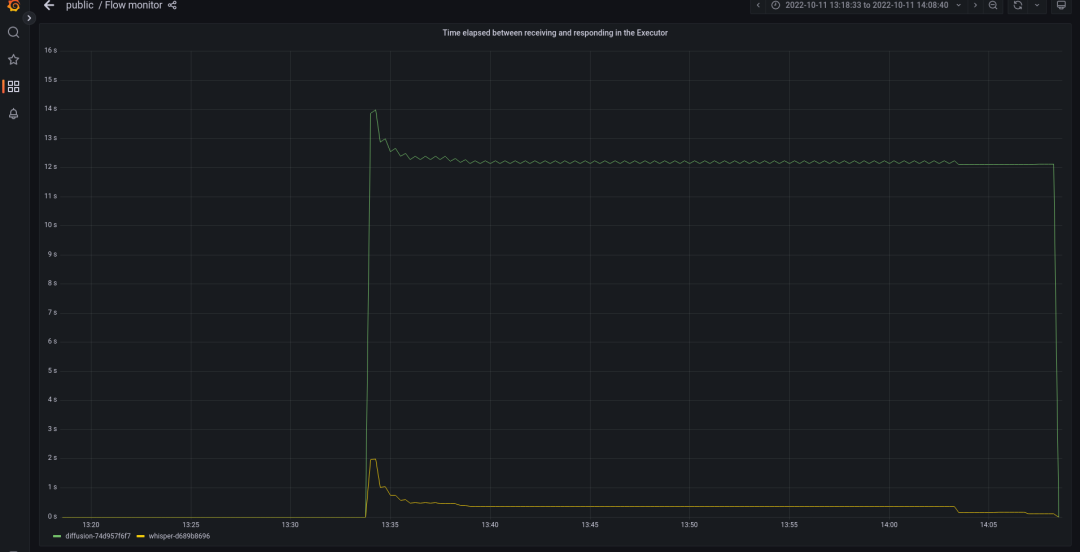1080x552 pixels.
Task: Click the green diffusion legend color swatch
Action: 57,535
